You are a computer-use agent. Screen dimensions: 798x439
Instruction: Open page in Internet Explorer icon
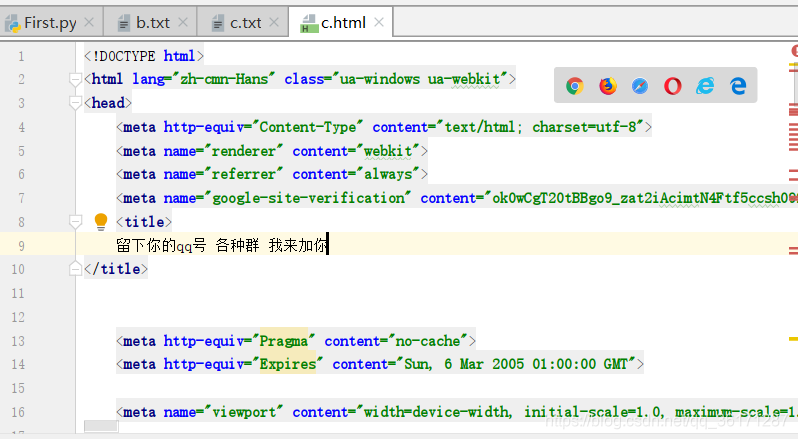(x=705, y=86)
